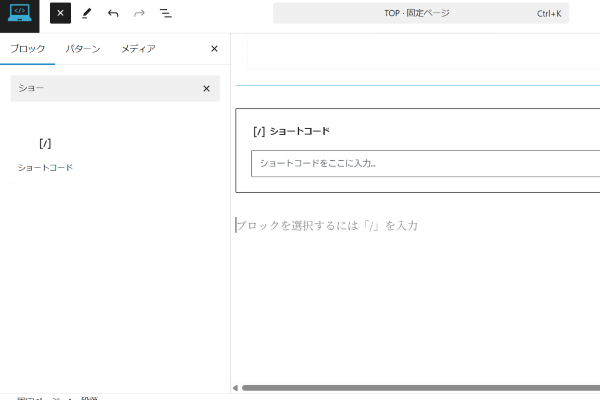Click the Ctrl+K shortcut hint
This screenshot has width=600, height=400.
point(549,14)
